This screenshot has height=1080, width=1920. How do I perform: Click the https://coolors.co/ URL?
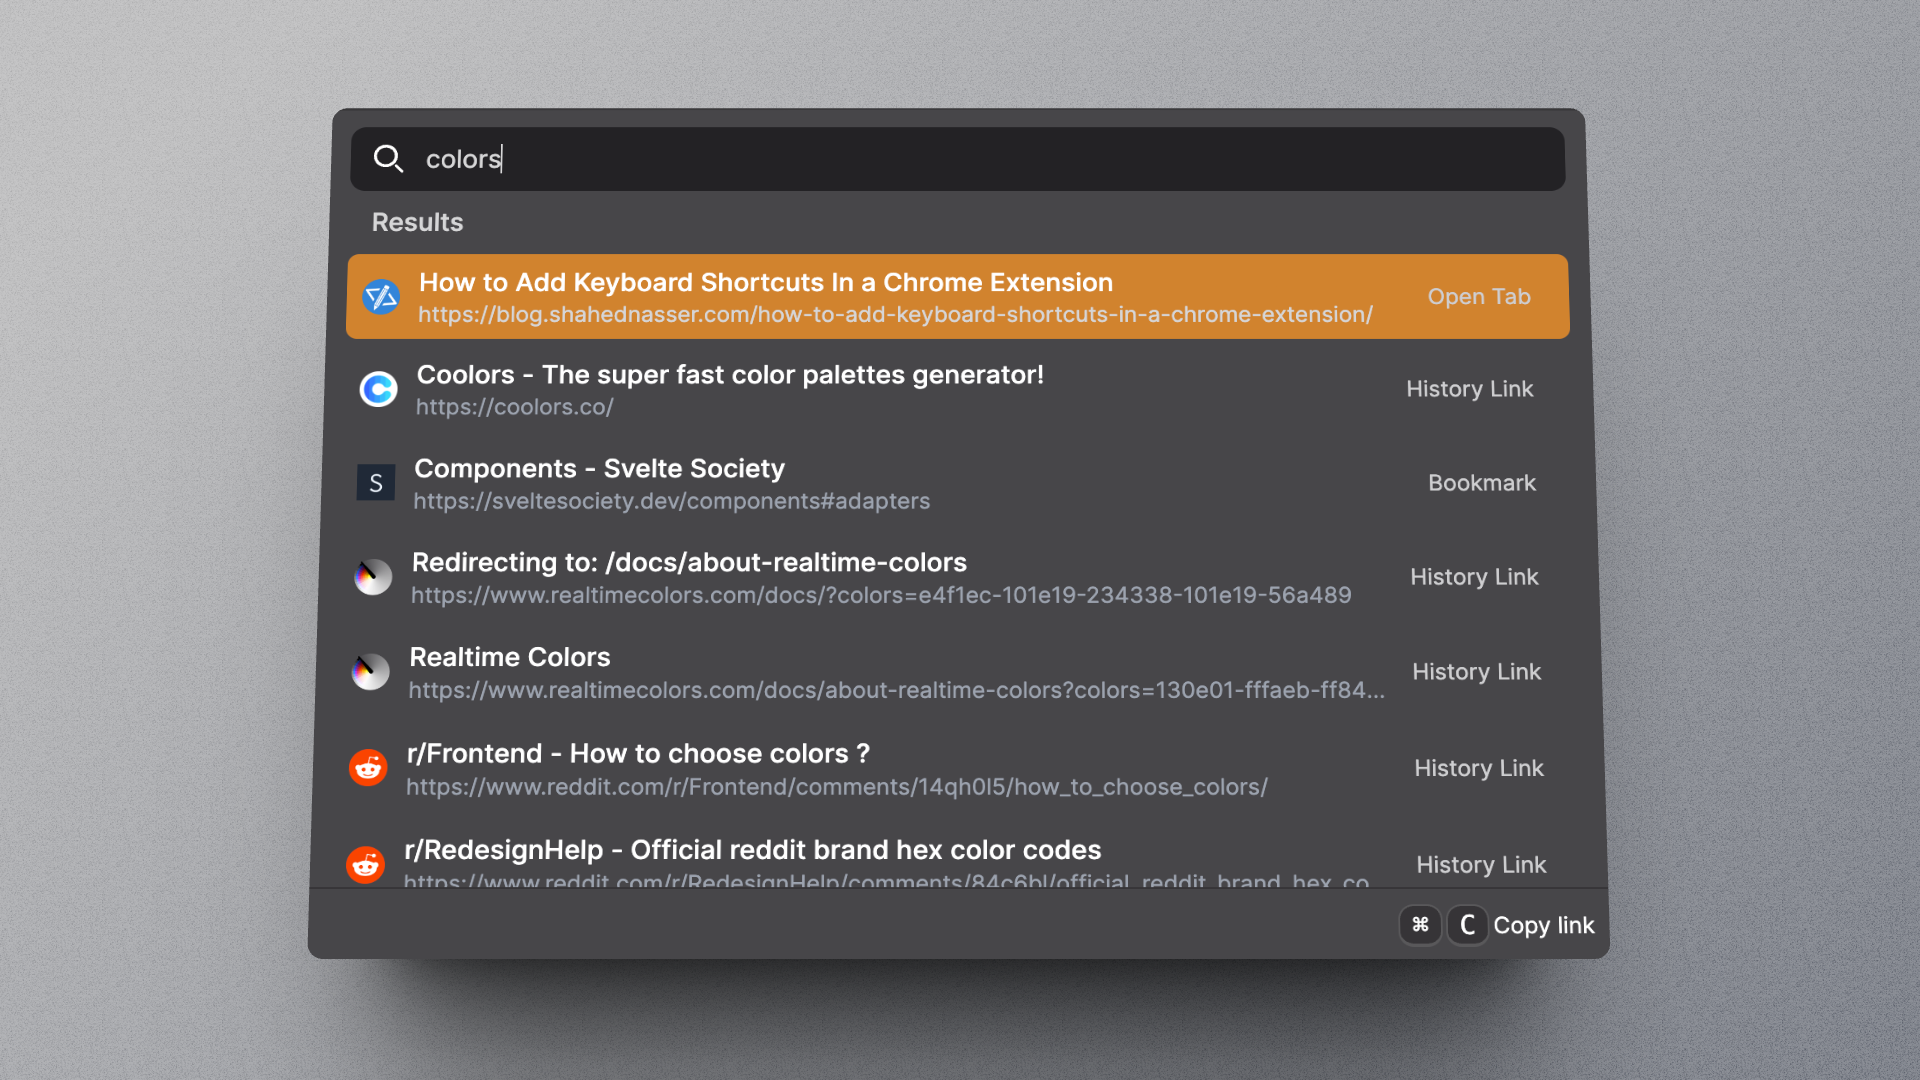coord(515,408)
